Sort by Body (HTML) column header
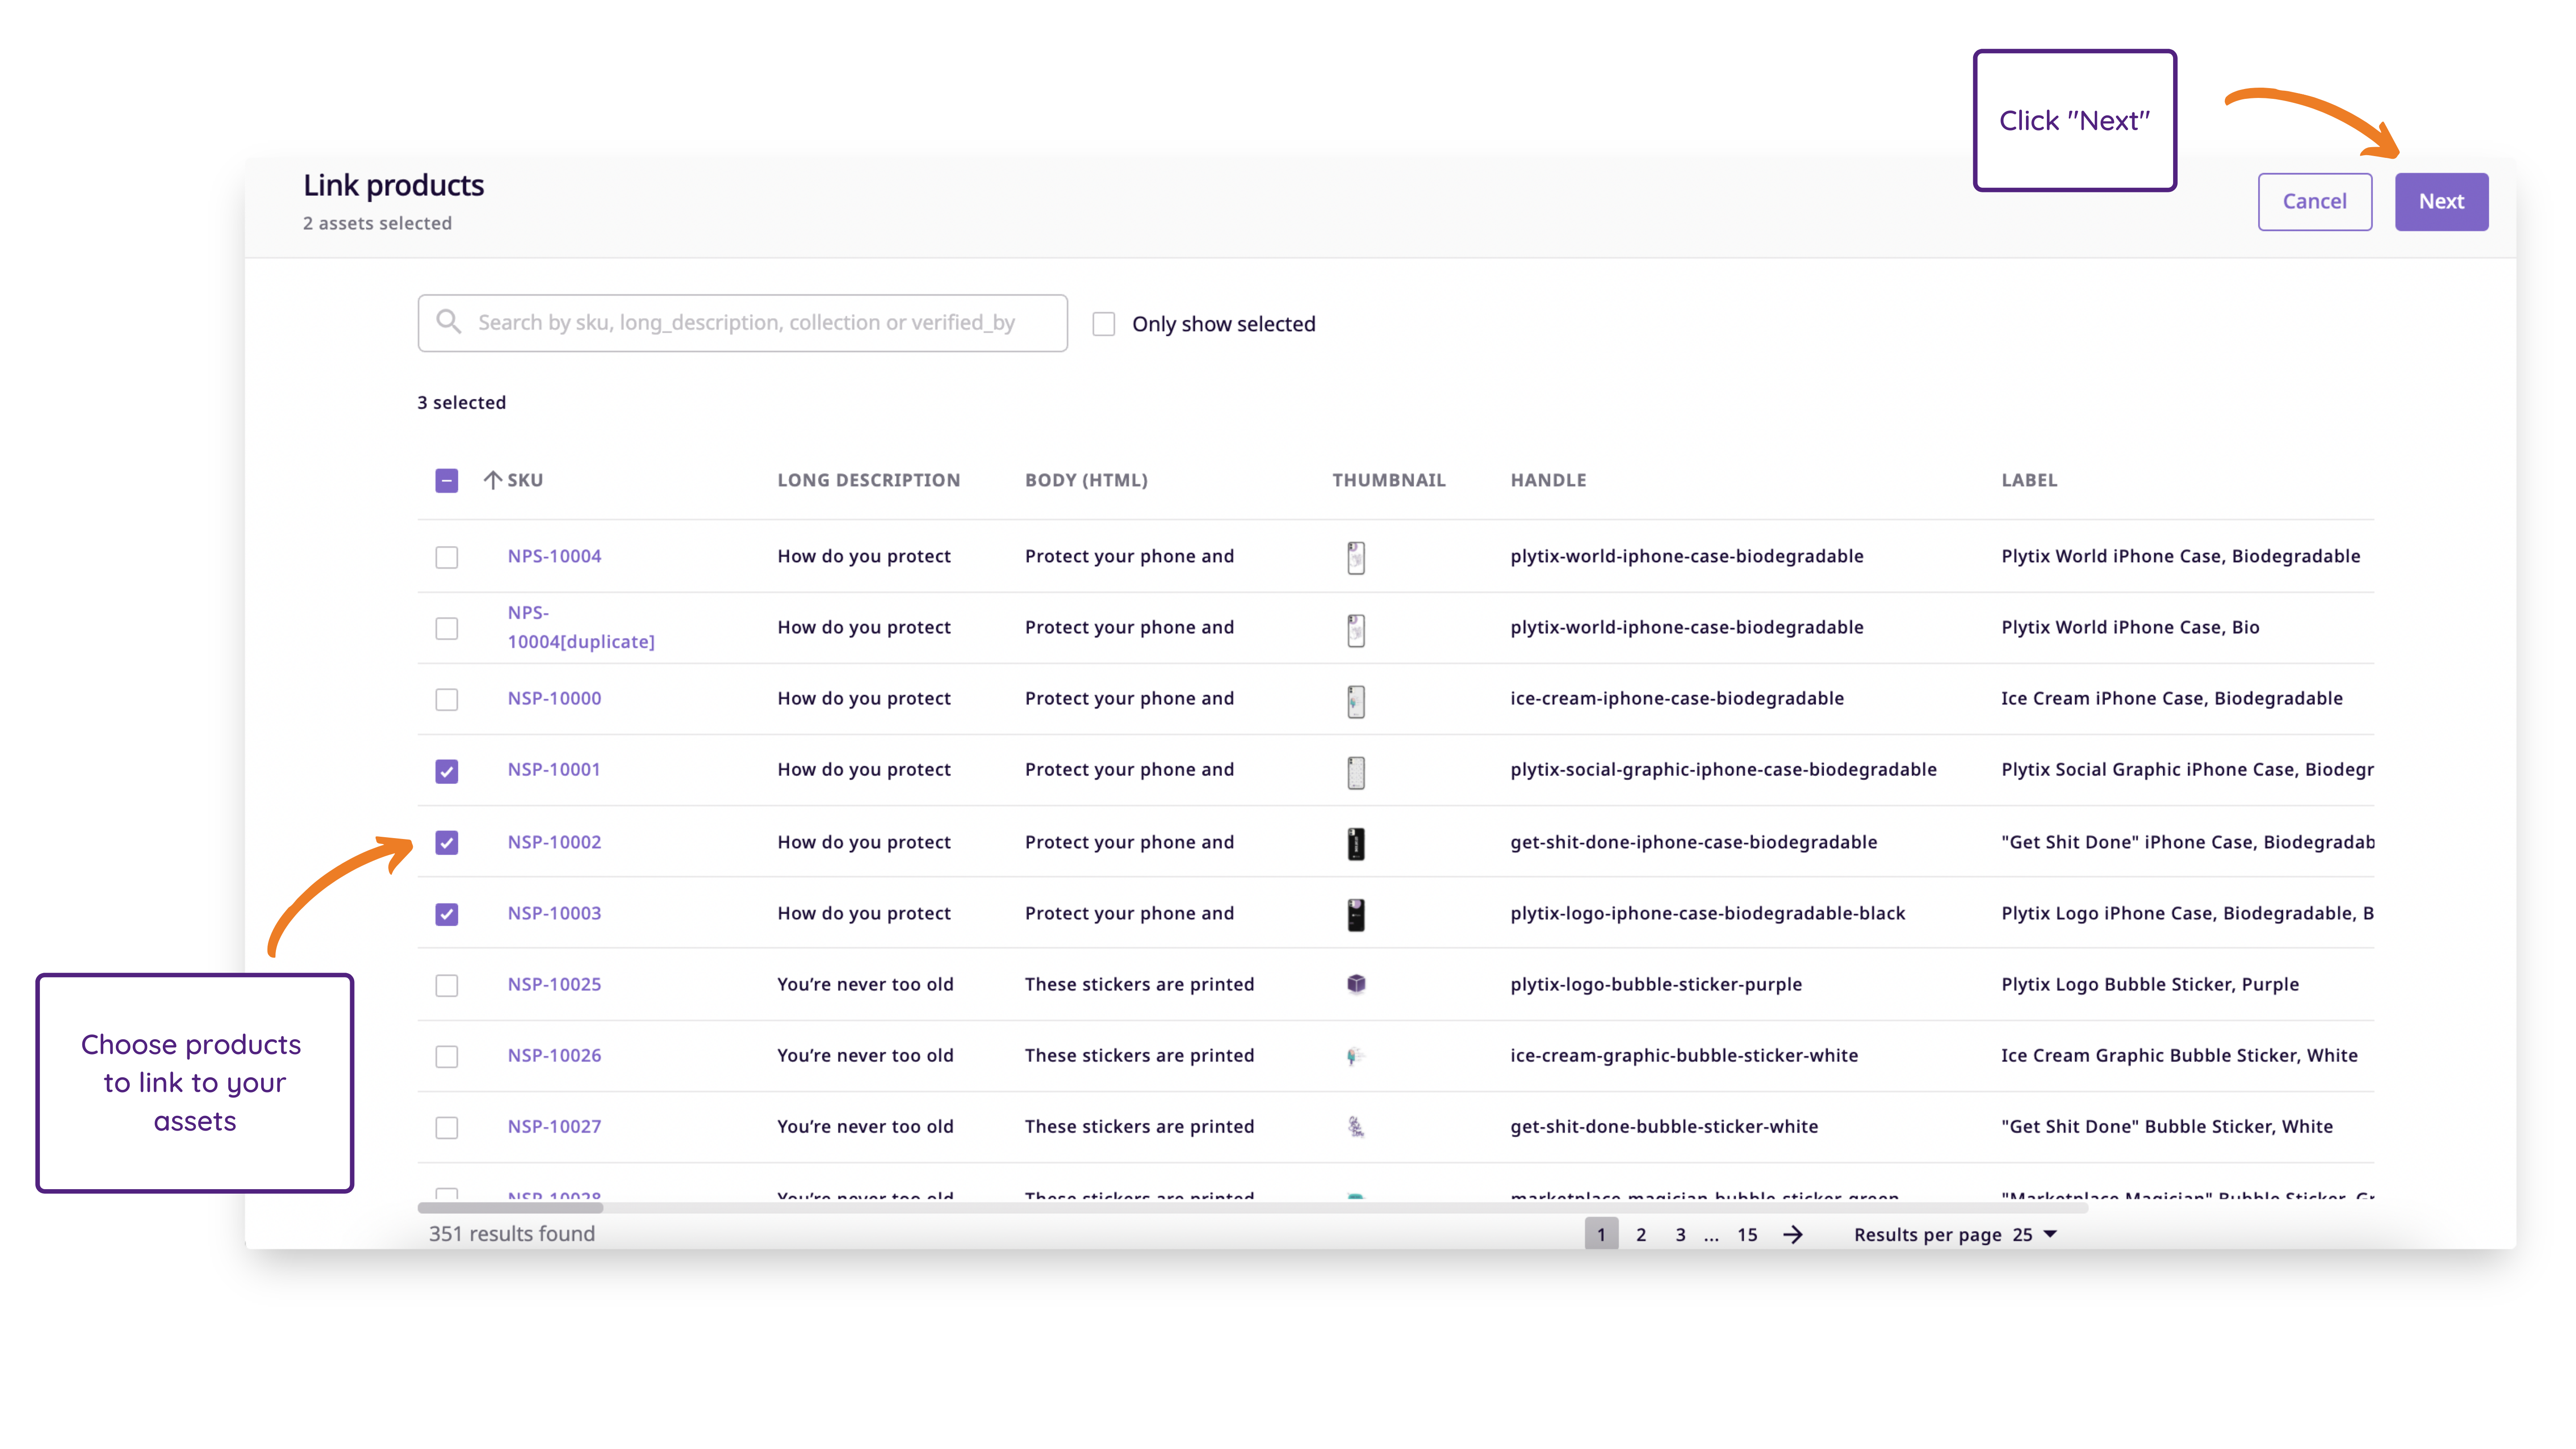Viewport: 2576px width, 1449px height. [1086, 480]
